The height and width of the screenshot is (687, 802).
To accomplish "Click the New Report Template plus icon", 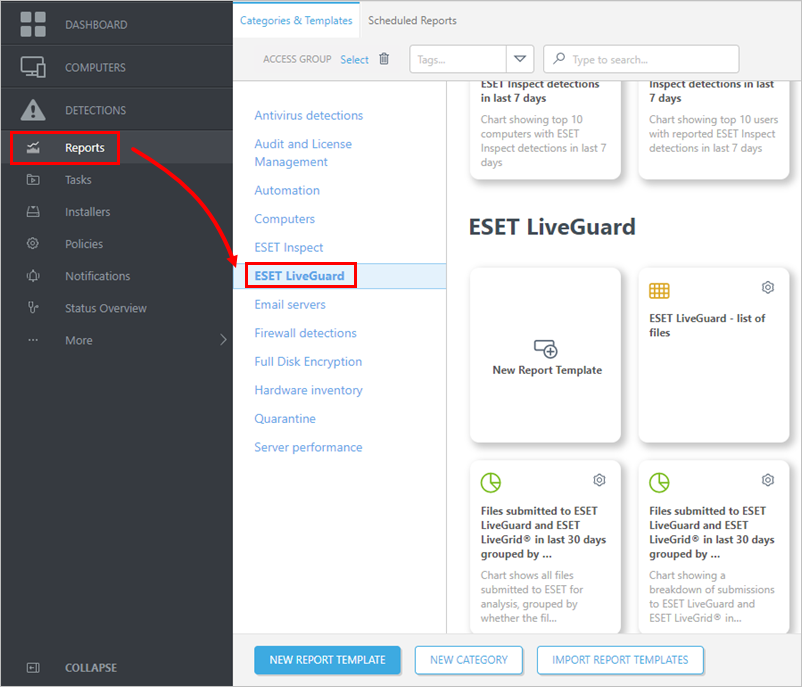I will point(546,348).
